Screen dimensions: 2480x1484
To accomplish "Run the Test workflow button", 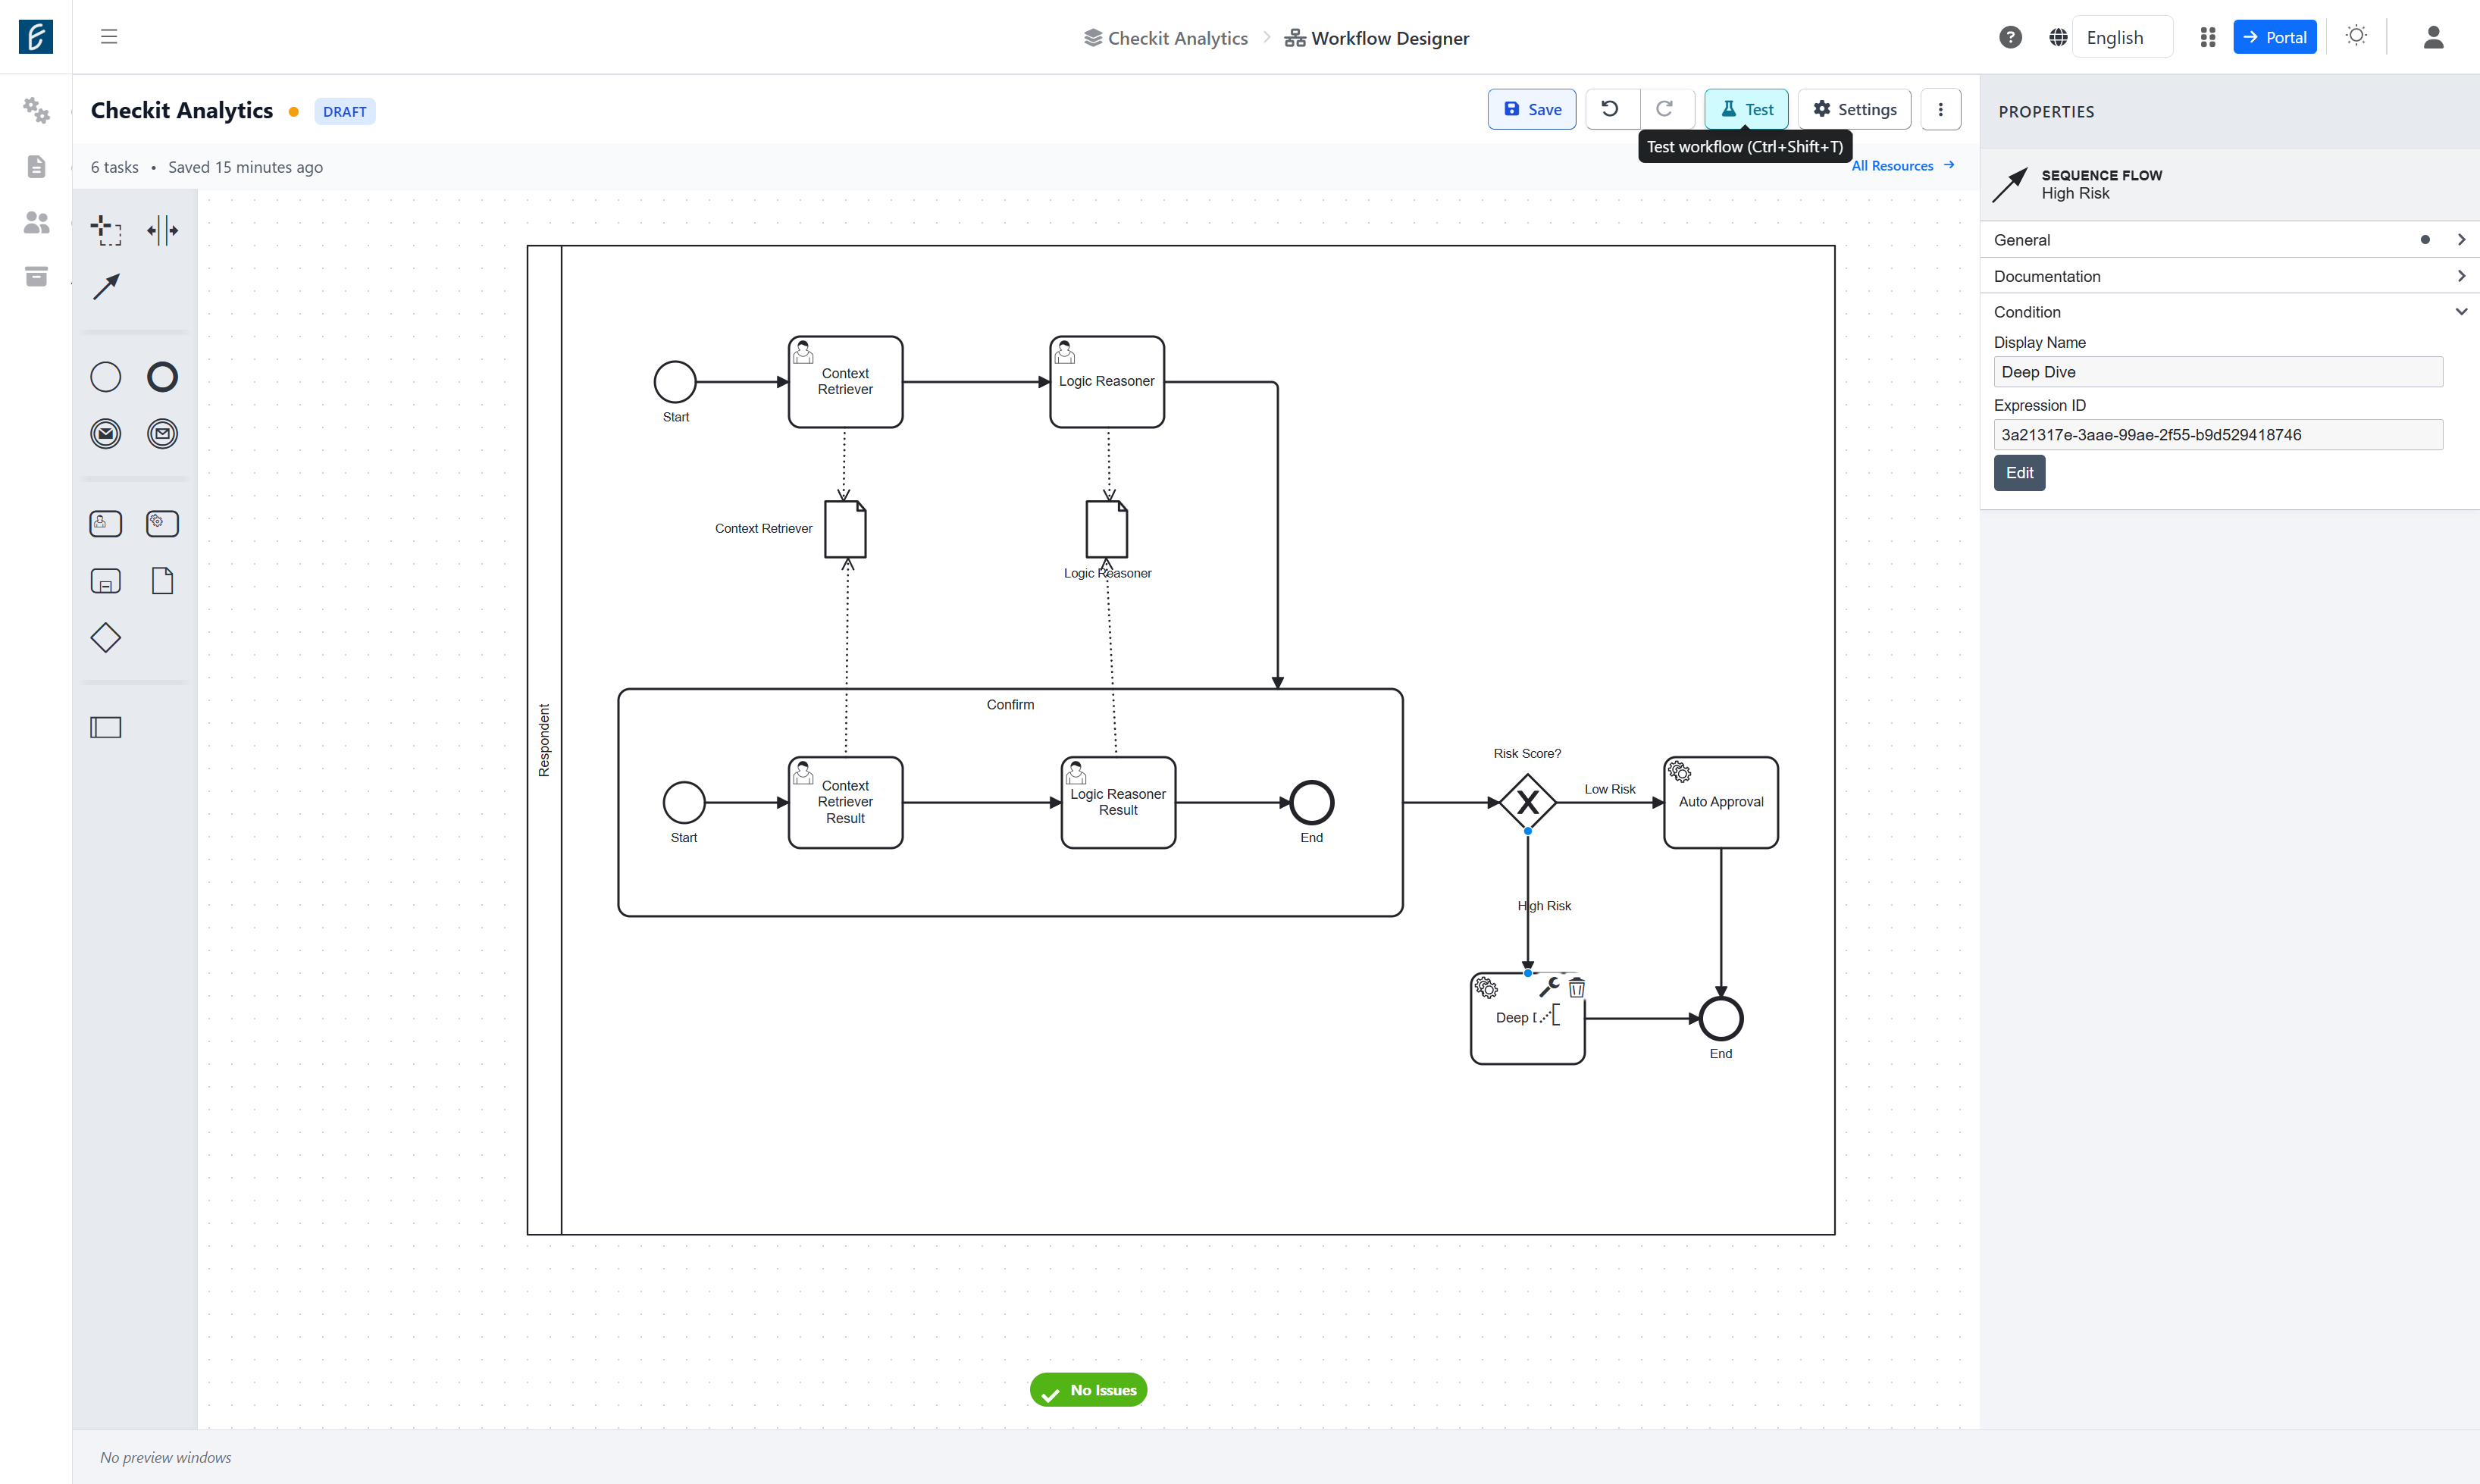I will [1746, 109].
